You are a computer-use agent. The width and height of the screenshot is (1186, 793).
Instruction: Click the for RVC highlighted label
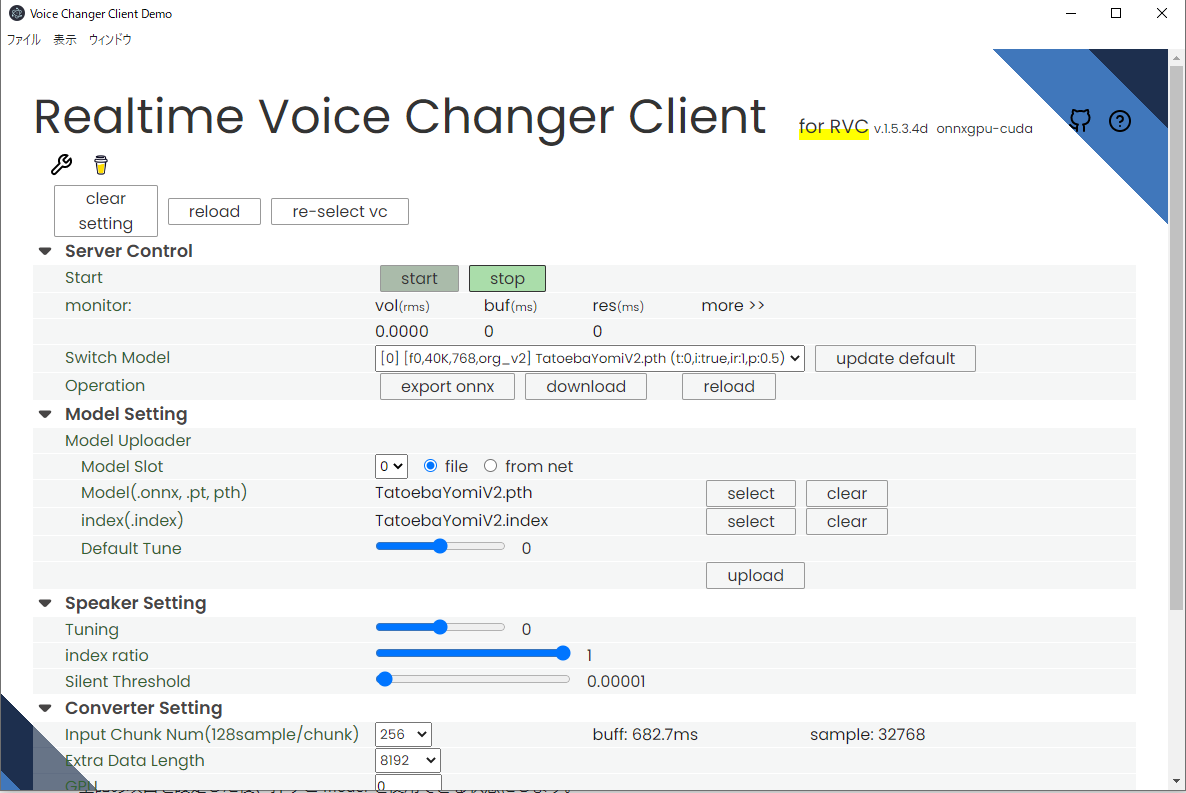(x=834, y=127)
